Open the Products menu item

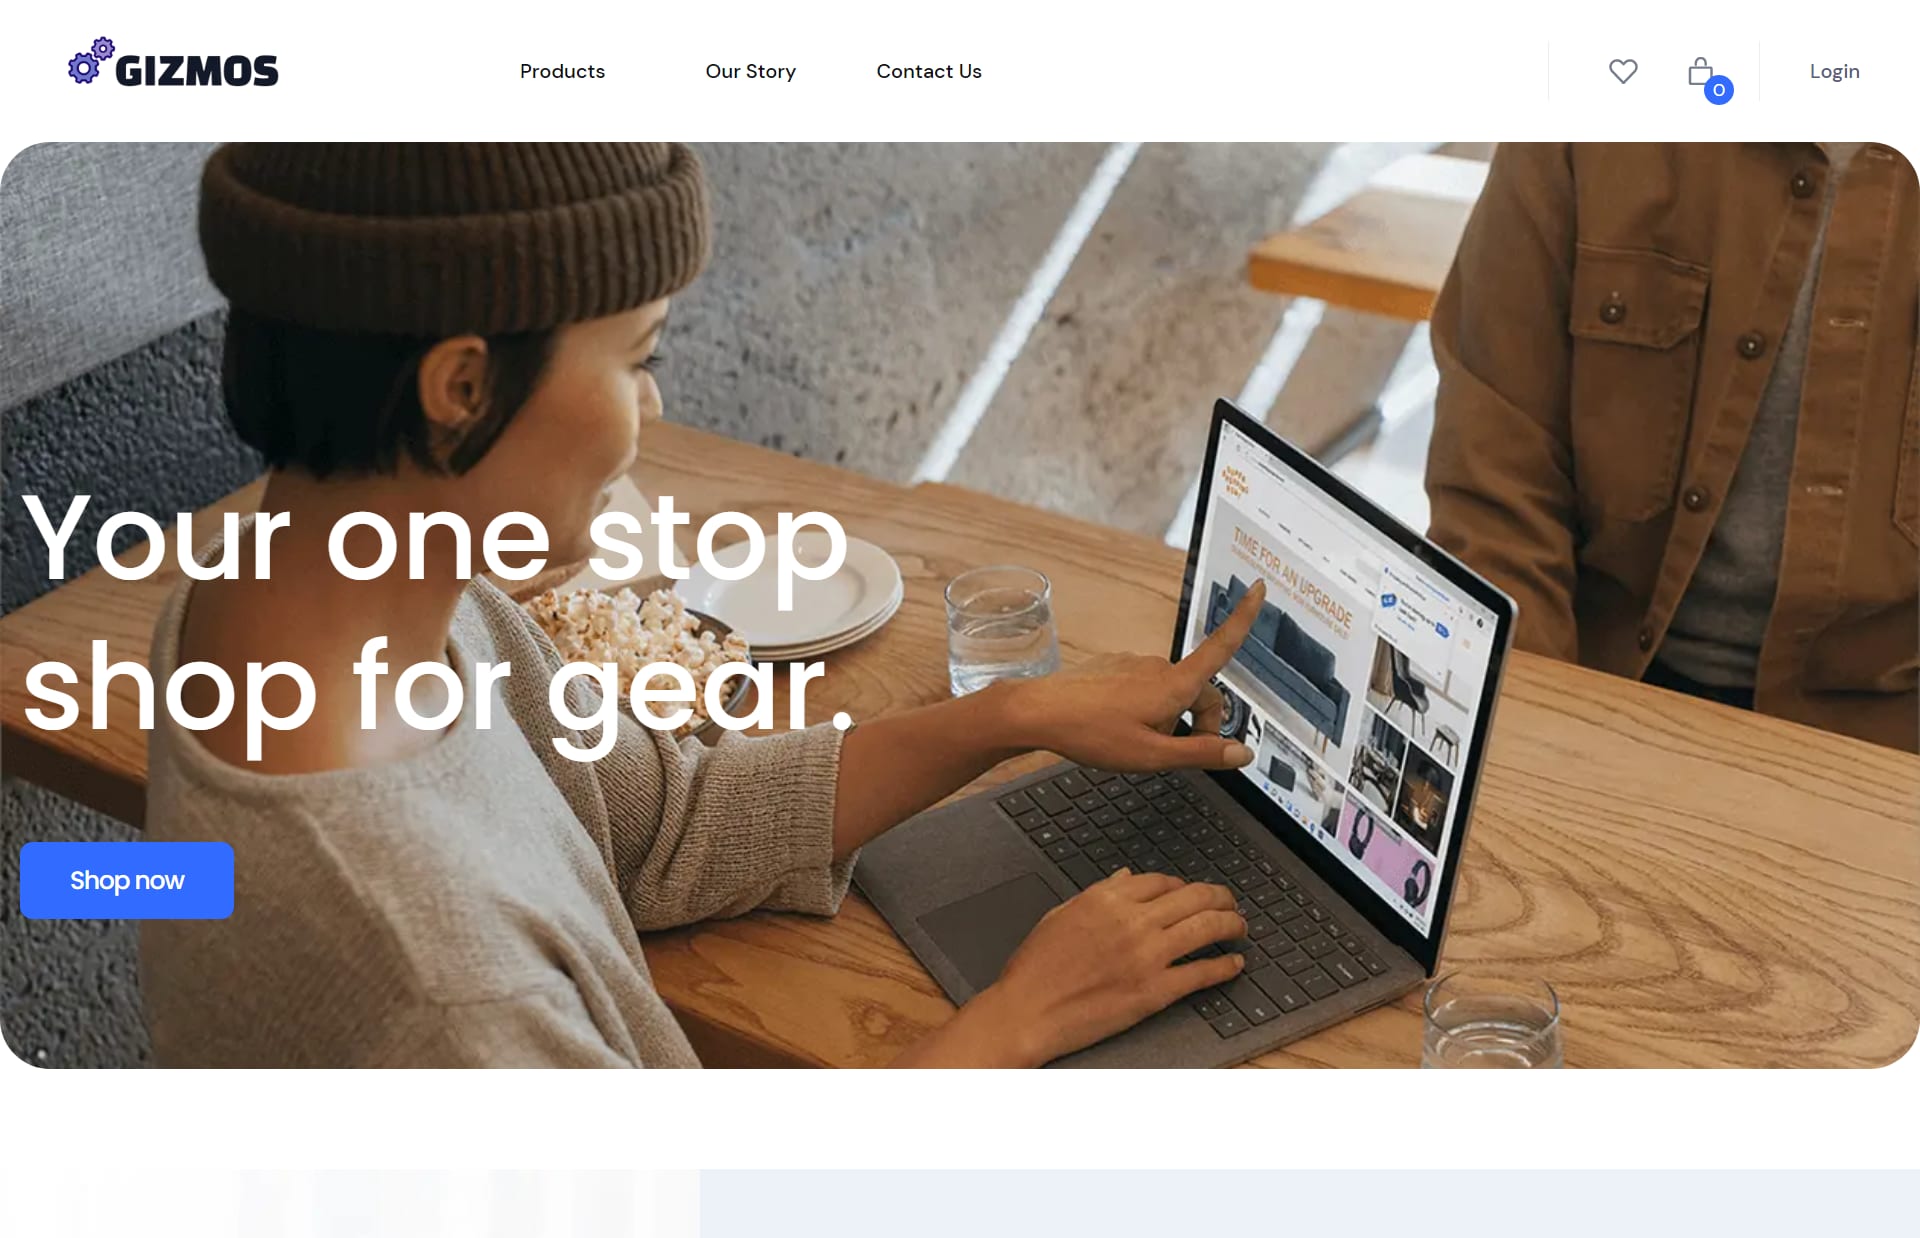(x=562, y=71)
